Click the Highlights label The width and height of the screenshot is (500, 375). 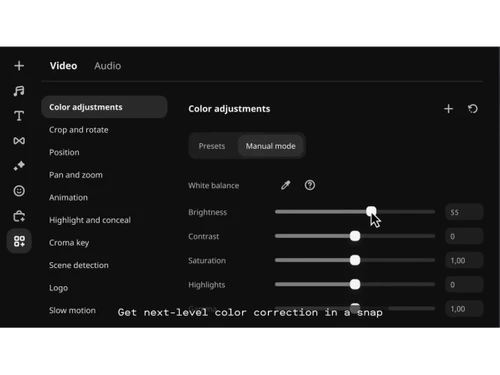(207, 285)
